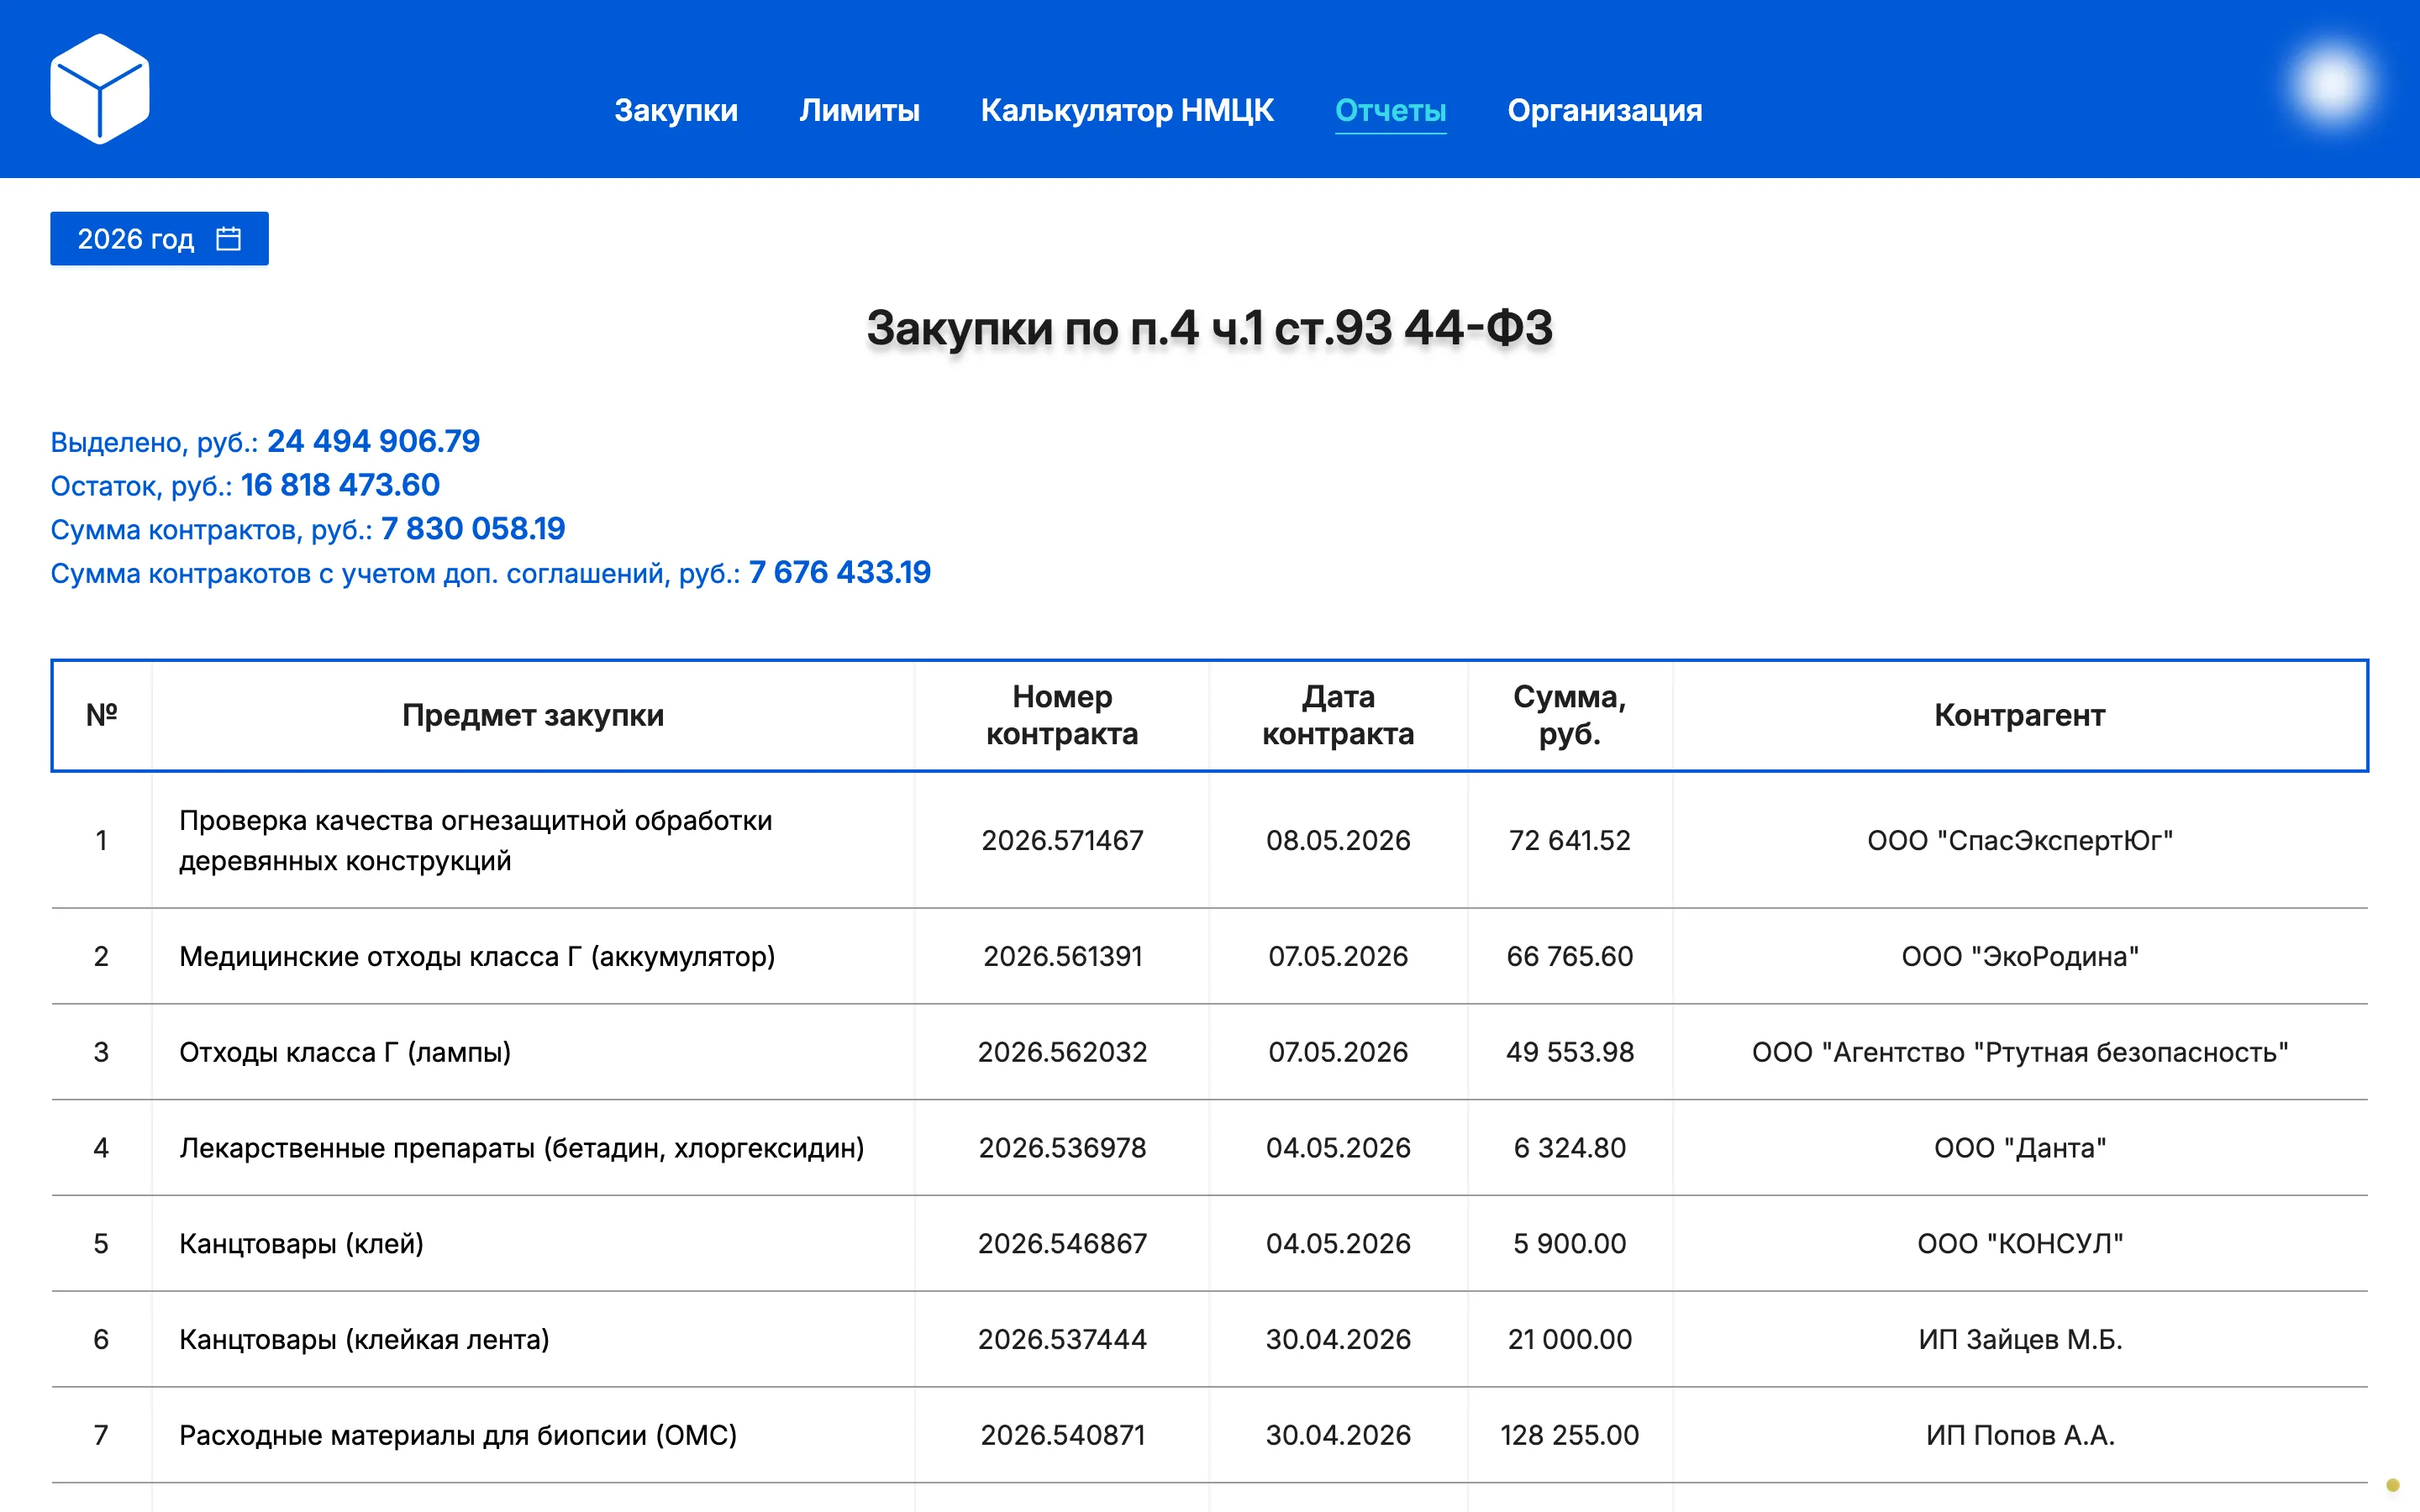Click Сумма контрактов value 7 830 058.19
Screen dimensions: 2420x1512
pos(473,529)
